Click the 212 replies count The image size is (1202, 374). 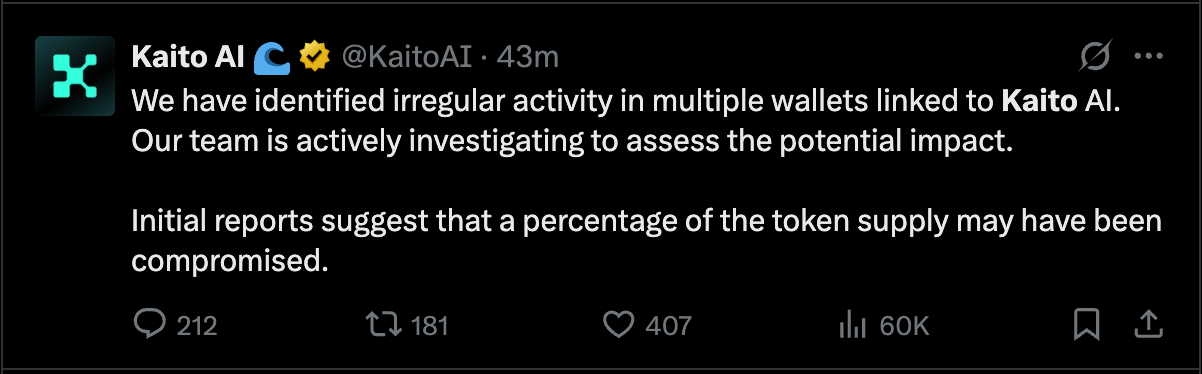point(196,325)
